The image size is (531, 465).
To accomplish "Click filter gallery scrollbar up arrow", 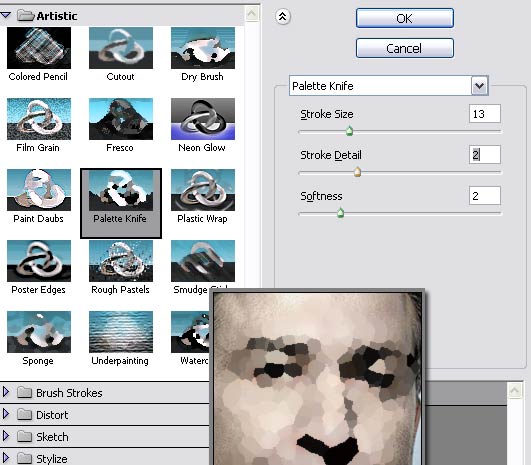I will 252,14.
